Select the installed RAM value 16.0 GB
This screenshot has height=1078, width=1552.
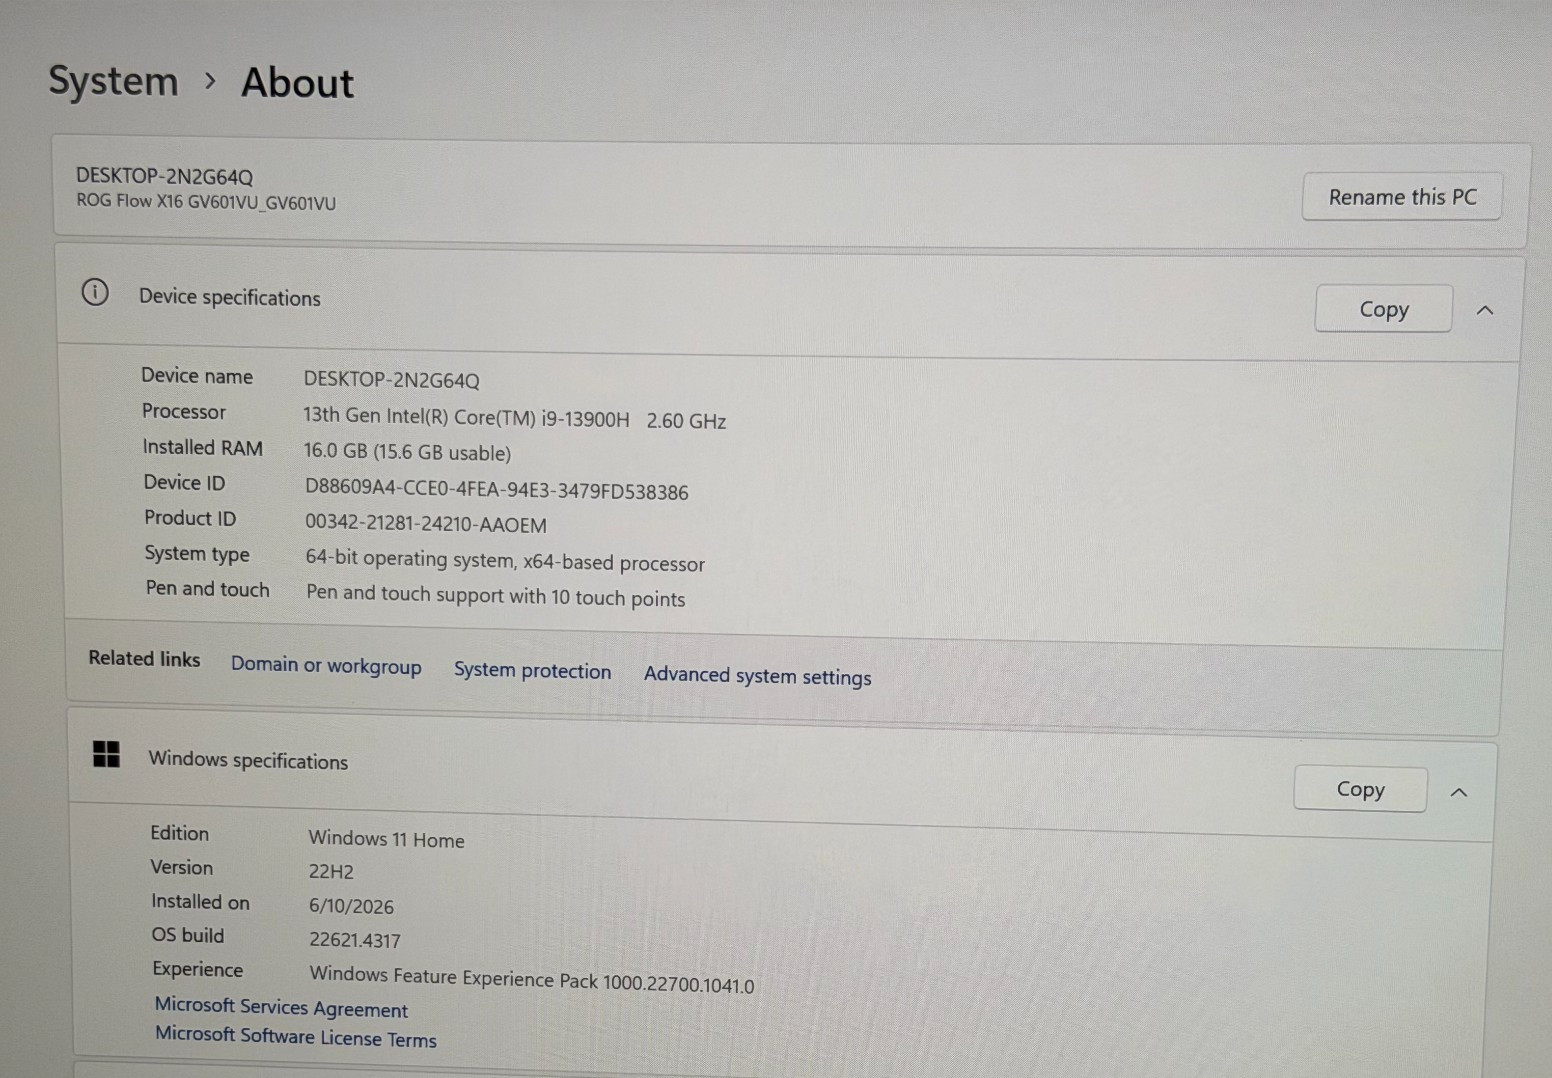click(407, 452)
